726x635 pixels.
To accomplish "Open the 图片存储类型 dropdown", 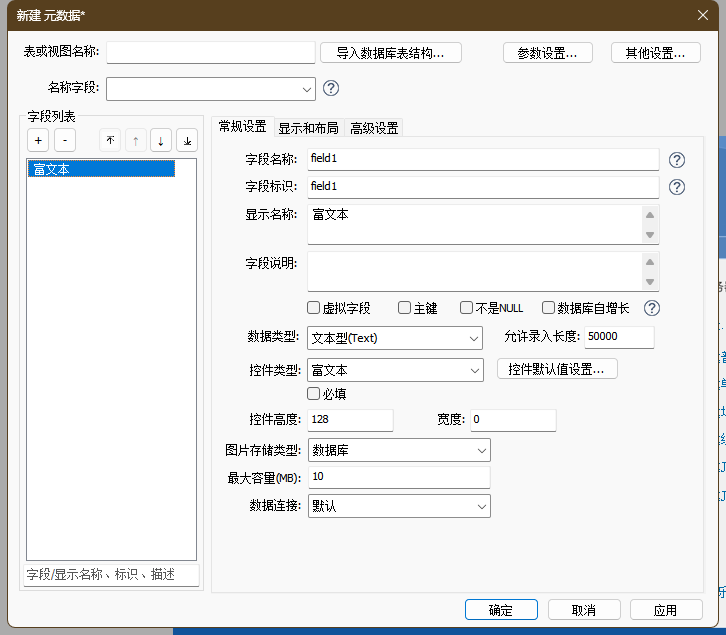I will [399, 451].
